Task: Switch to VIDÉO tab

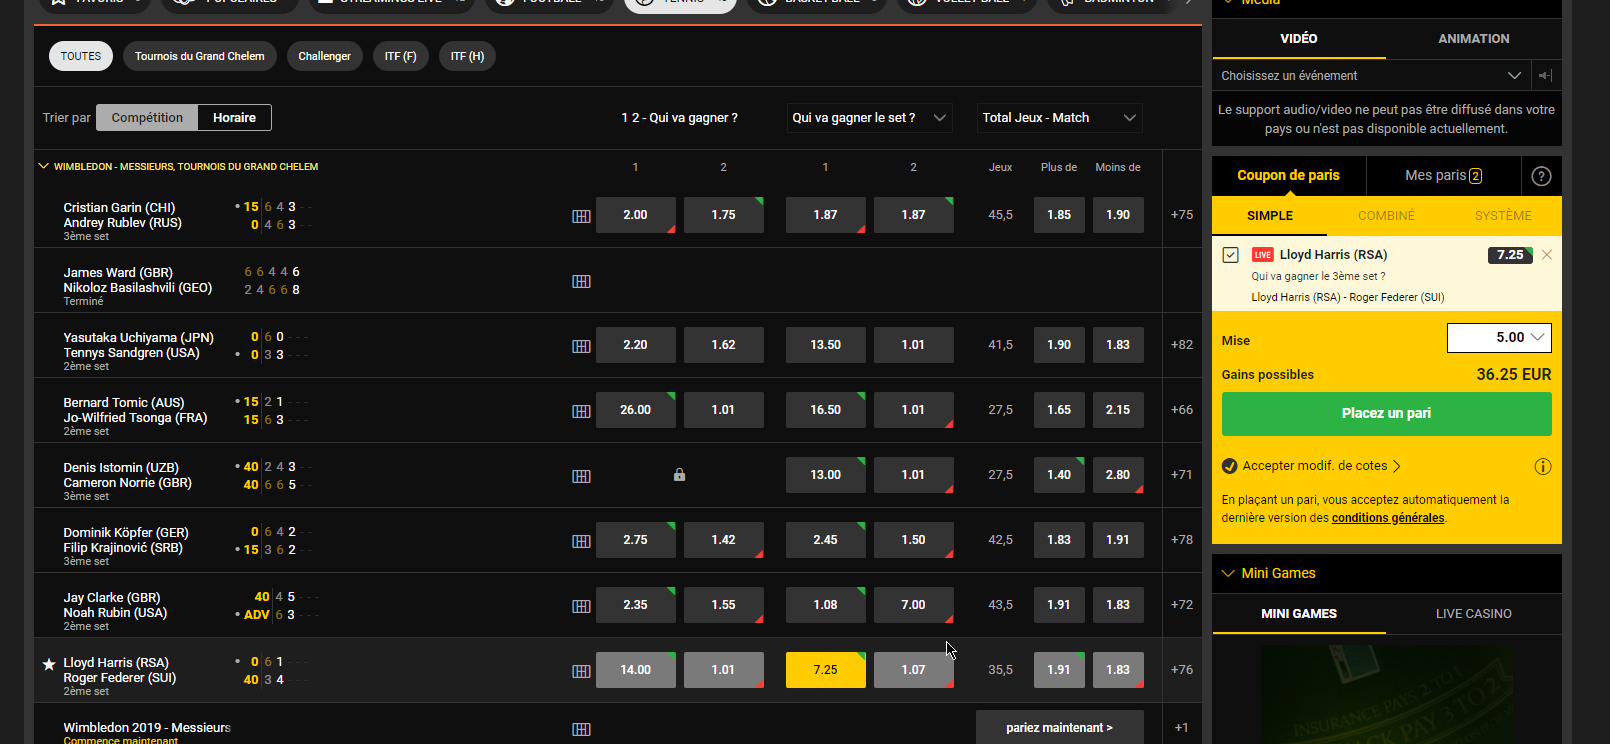Action: 1299,39
